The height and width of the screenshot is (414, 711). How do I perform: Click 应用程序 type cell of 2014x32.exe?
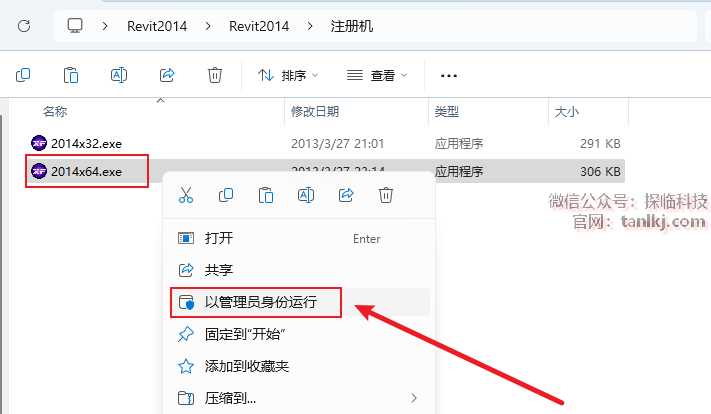tap(459, 144)
